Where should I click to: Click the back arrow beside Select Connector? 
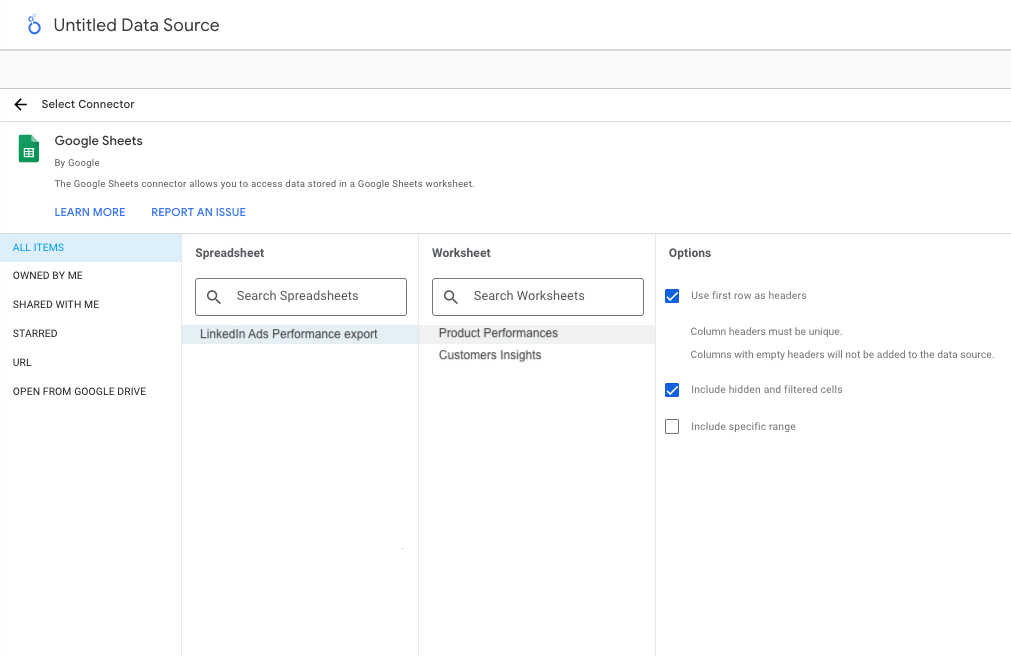click(x=20, y=104)
